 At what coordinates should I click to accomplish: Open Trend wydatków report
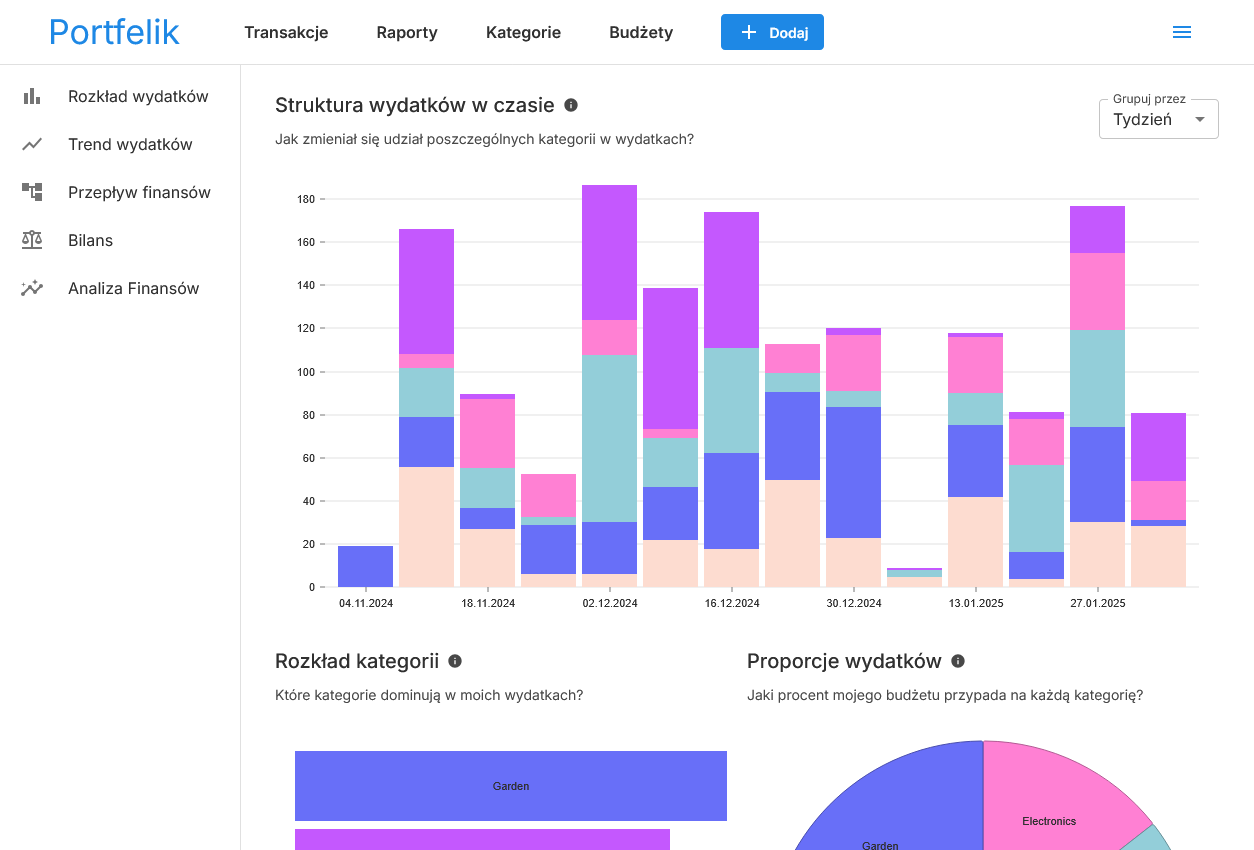pyautogui.click(x=130, y=144)
